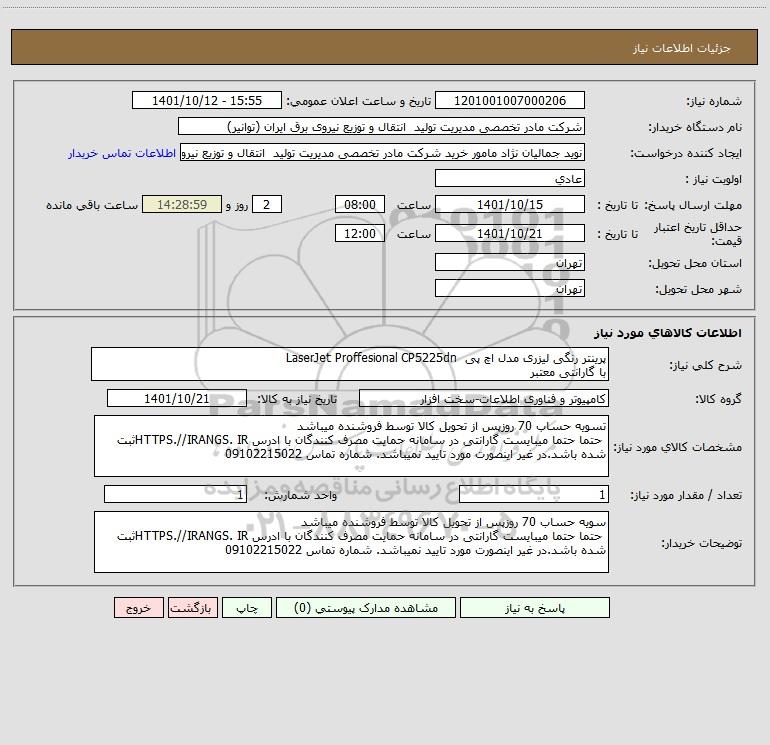Click the response deadline date 1401/10/15
The height and width of the screenshot is (745, 770).
pyautogui.click(x=510, y=205)
